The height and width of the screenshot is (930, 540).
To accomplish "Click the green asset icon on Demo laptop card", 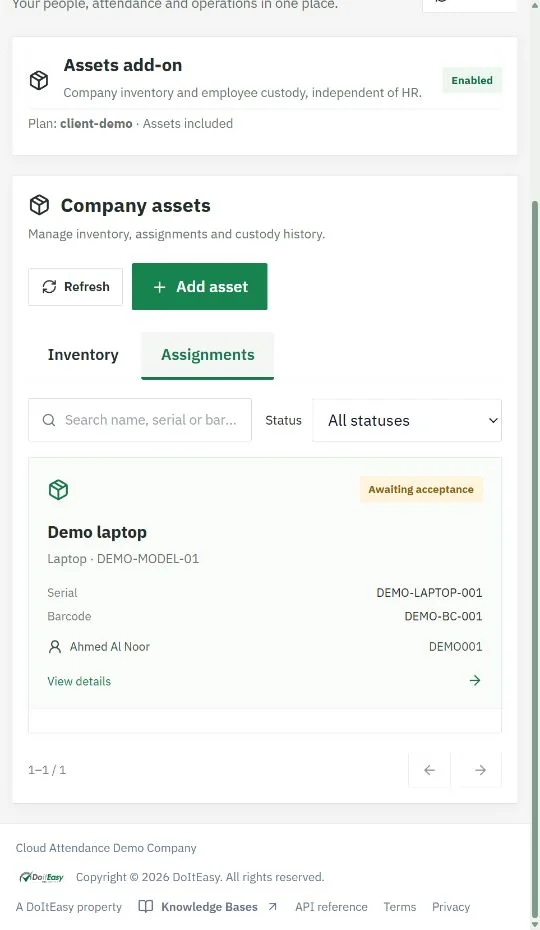I will [58, 490].
